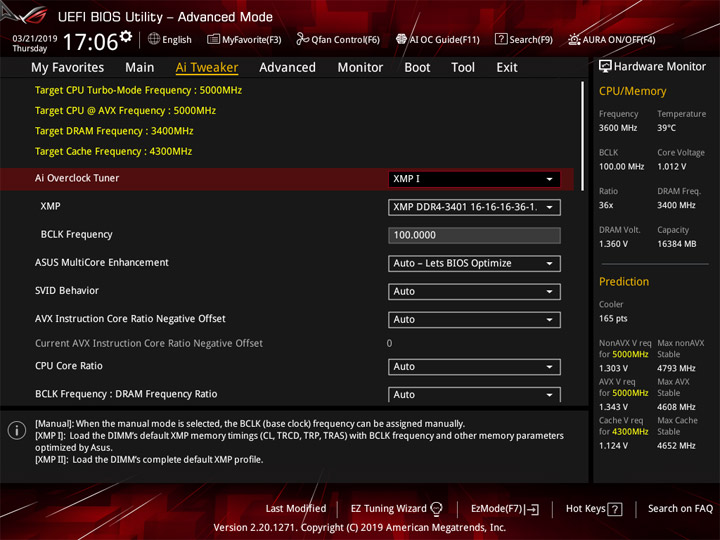Click the EzMode exit arrow icon
This screenshot has height=540, width=720.
533,509
